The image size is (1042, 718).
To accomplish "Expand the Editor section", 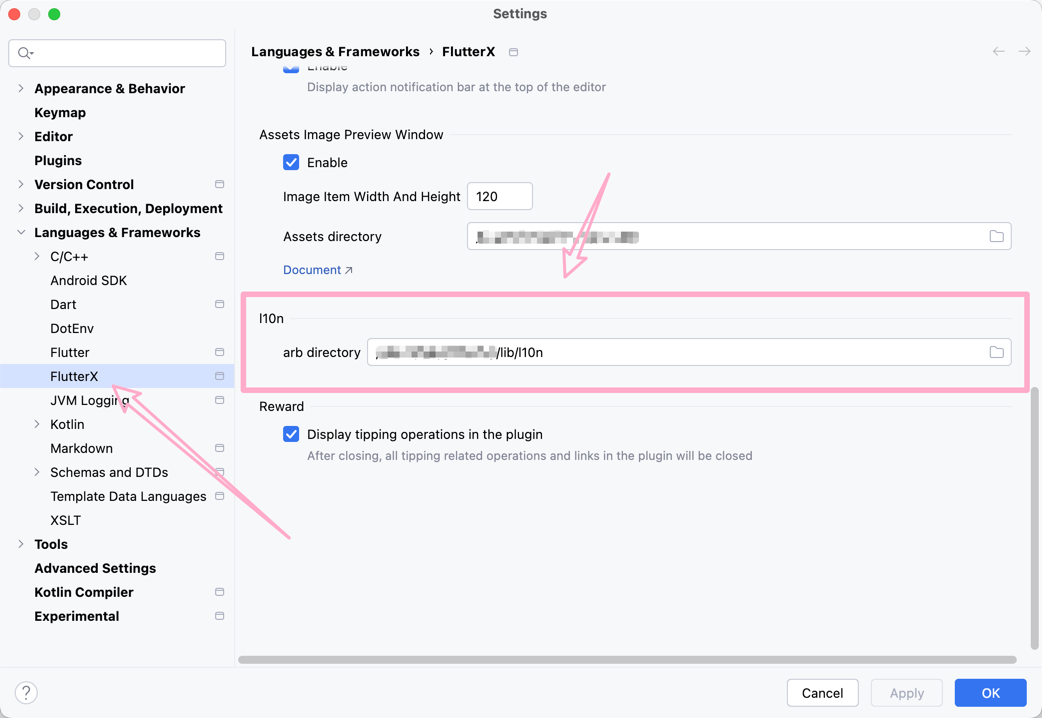I will pyautogui.click(x=21, y=136).
